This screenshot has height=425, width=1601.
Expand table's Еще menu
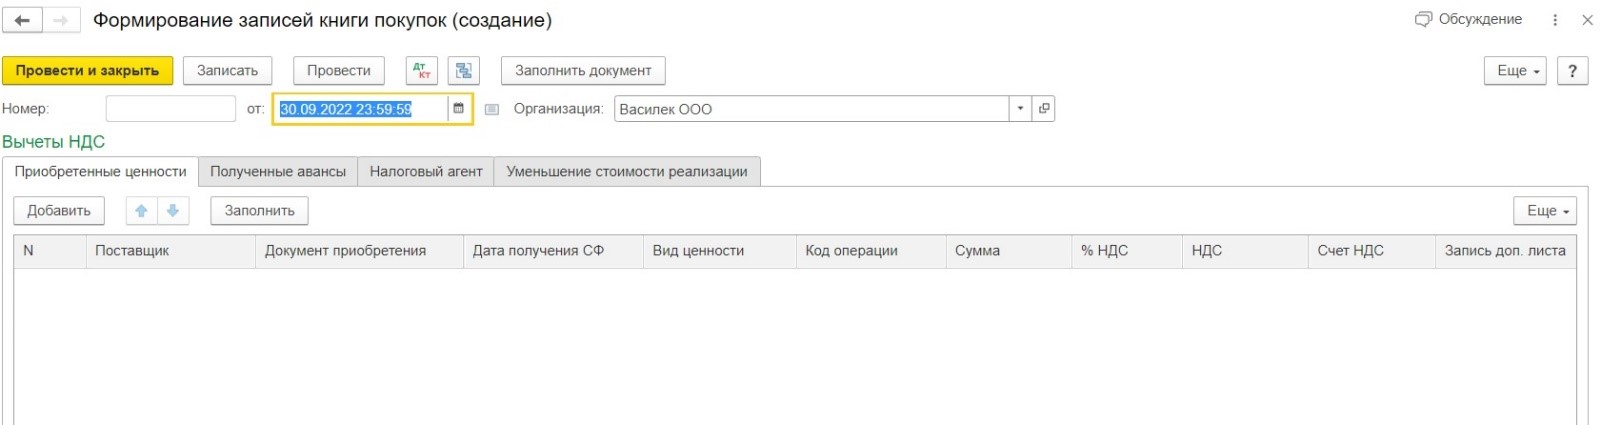1546,211
